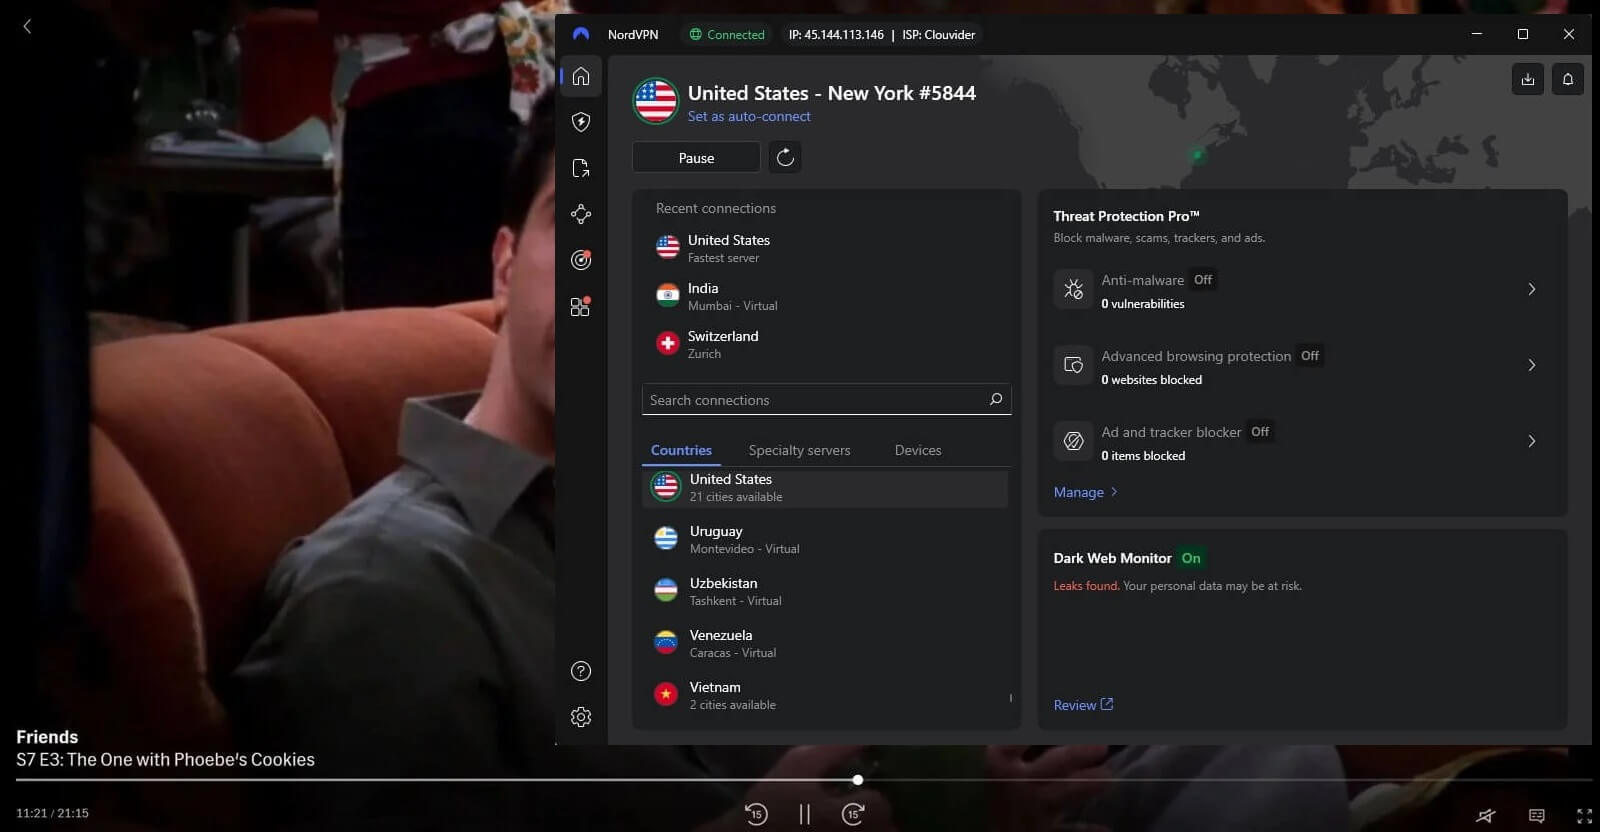Click the Ad and tracker blocker Off status
Viewport: 1600px width, 832px height.
(1260, 432)
